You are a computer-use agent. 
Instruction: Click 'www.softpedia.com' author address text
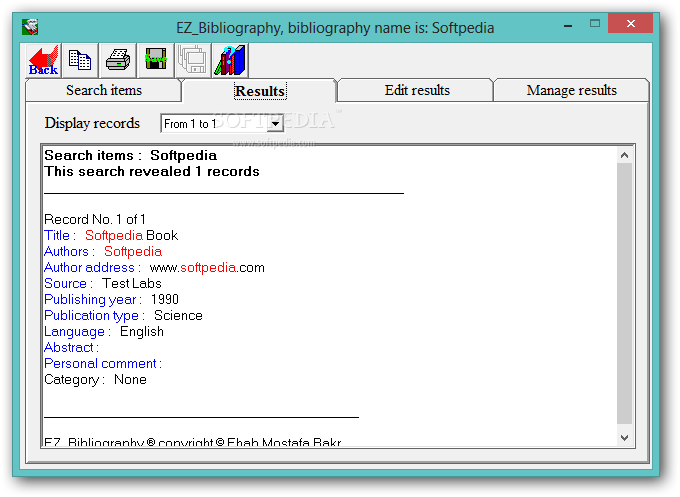[x=207, y=268]
